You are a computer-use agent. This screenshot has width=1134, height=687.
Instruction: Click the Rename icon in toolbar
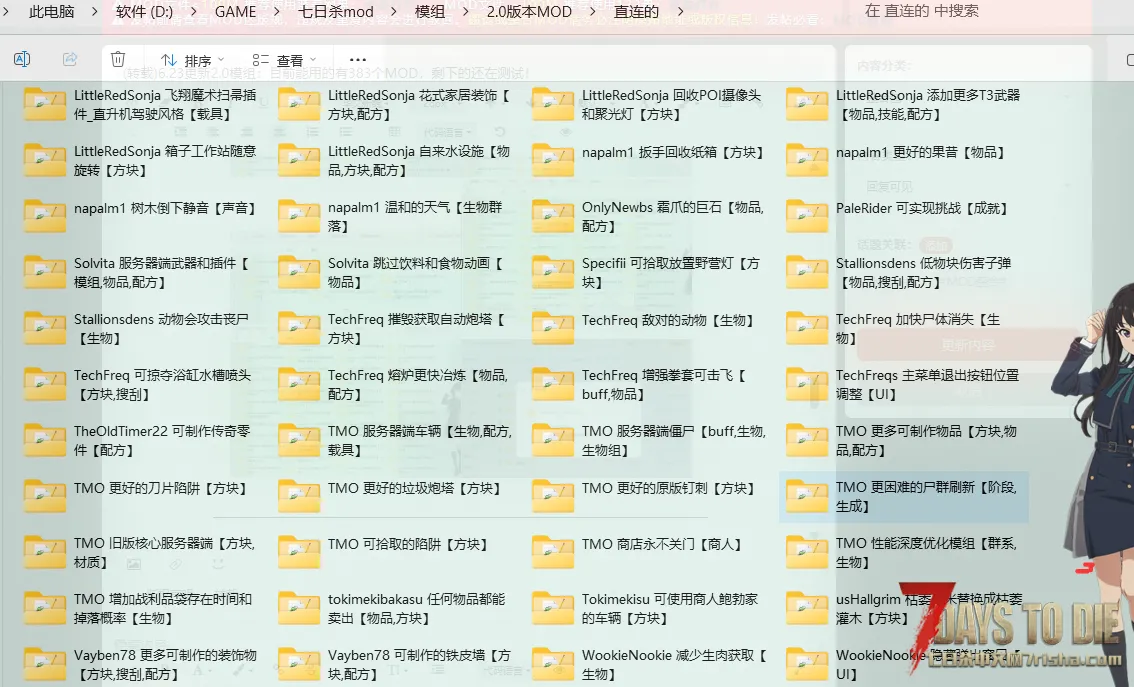tap(22, 59)
